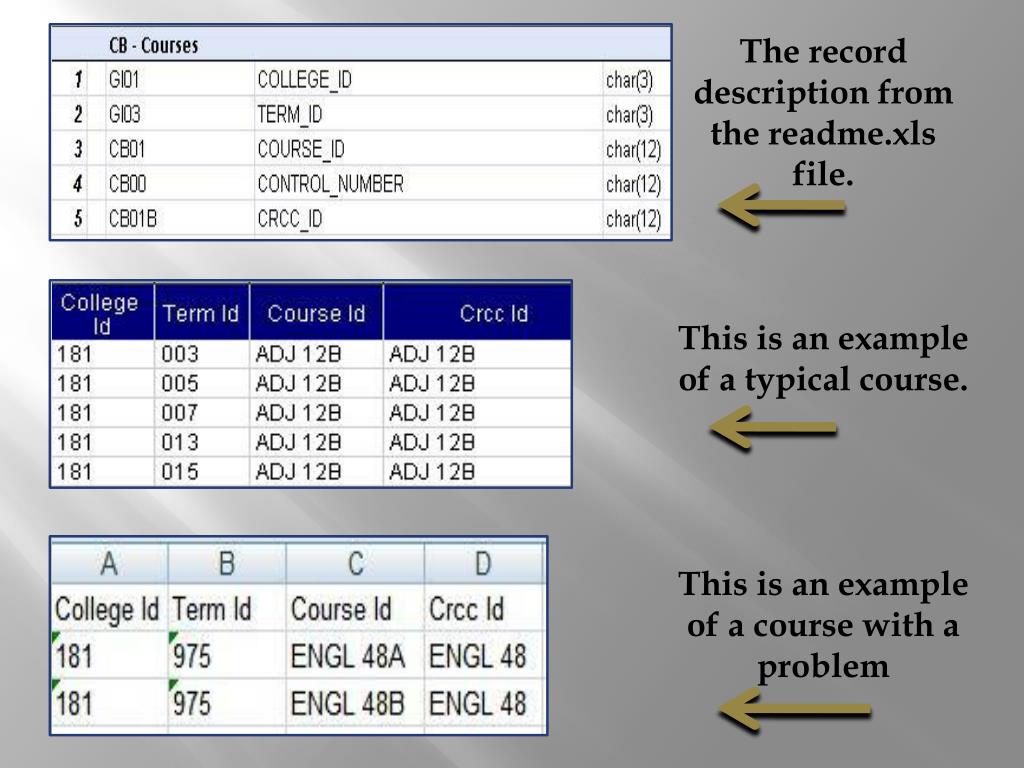Select row number 3 of CB - Courses
Viewport: 1024px width, 768px height.
(78, 149)
